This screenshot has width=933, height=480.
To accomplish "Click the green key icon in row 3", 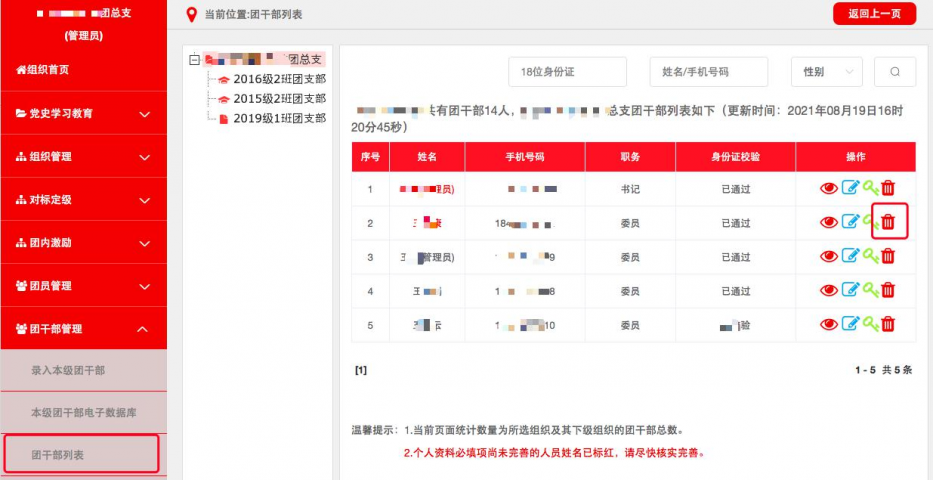I will coord(870,256).
